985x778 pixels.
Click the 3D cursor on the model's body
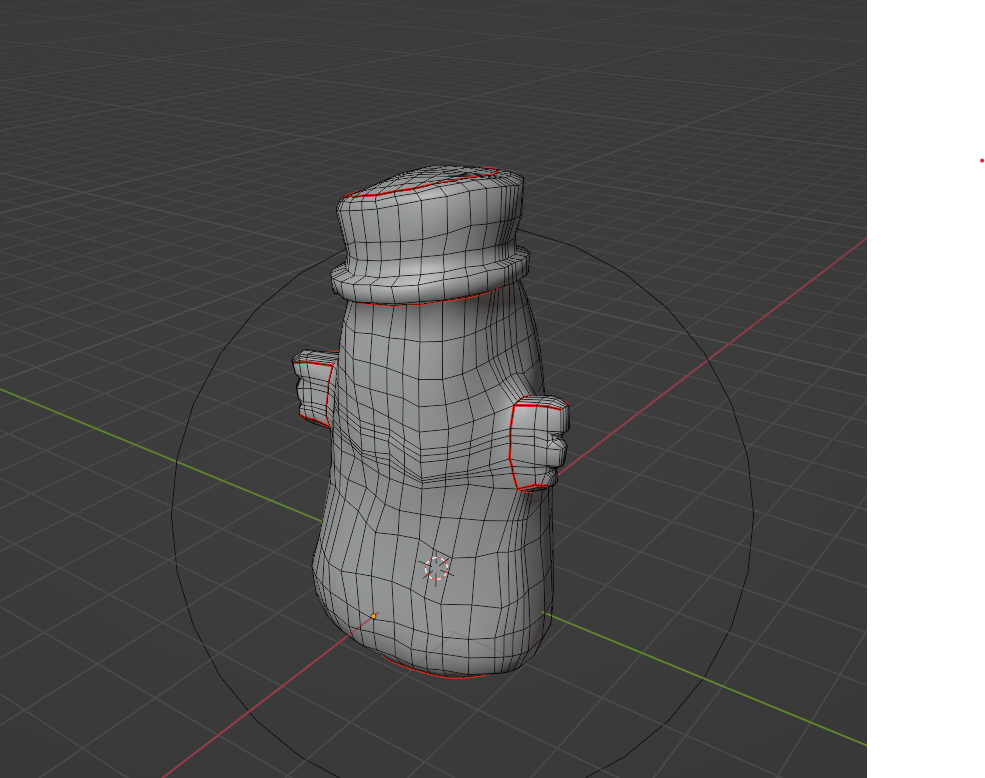(436, 569)
